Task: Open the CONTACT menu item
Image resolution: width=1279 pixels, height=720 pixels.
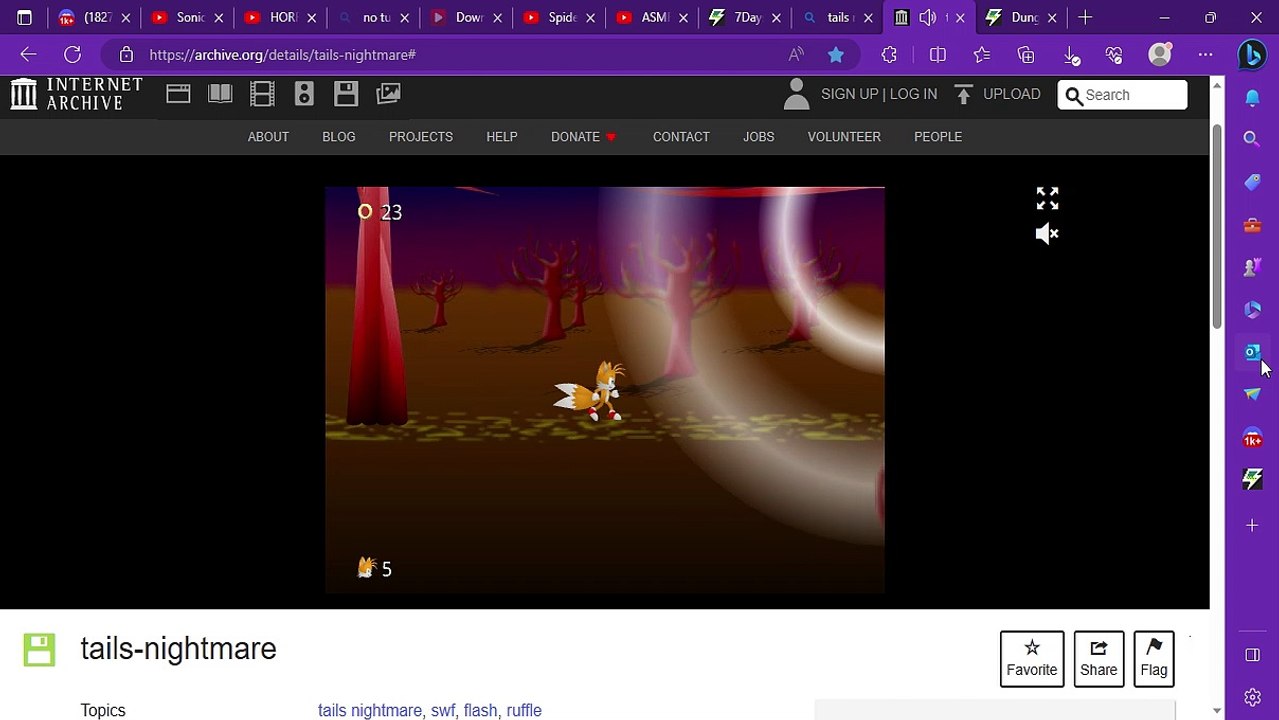Action: tap(681, 137)
